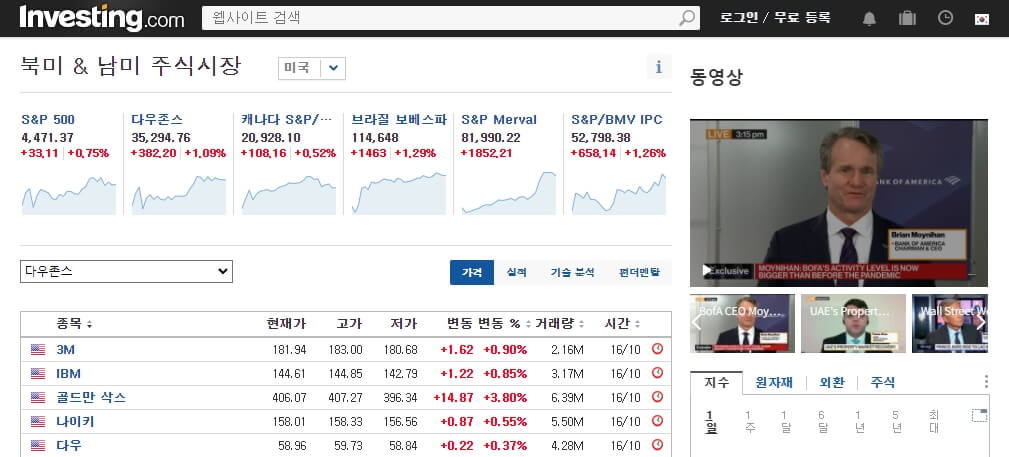Open the Korean flag language selector
The height and width of the screenshot is (457, 1009).
pos(981,19)
